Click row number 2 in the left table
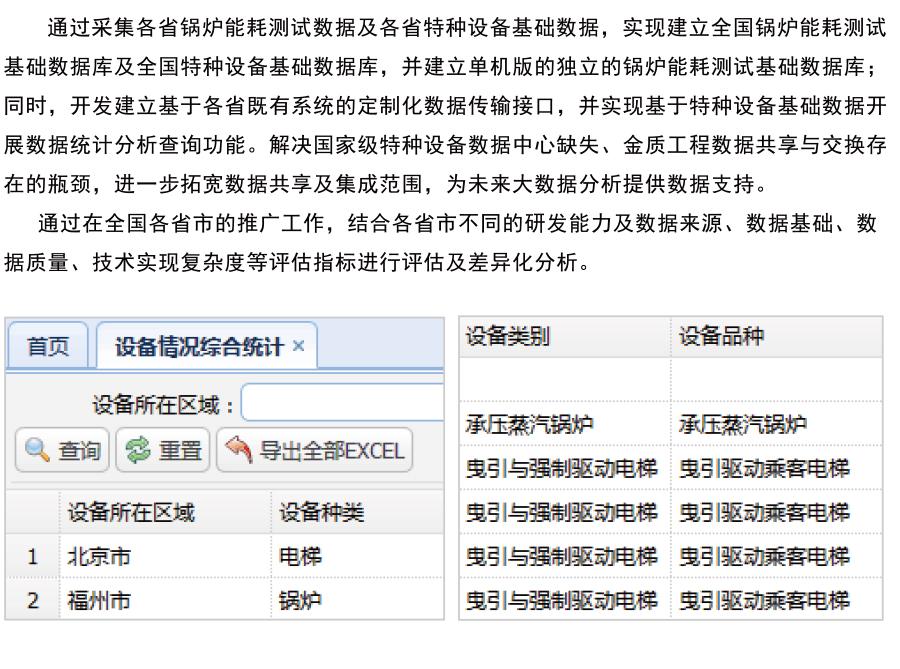Screen dimensions: 900x669 tap(32, 601)
